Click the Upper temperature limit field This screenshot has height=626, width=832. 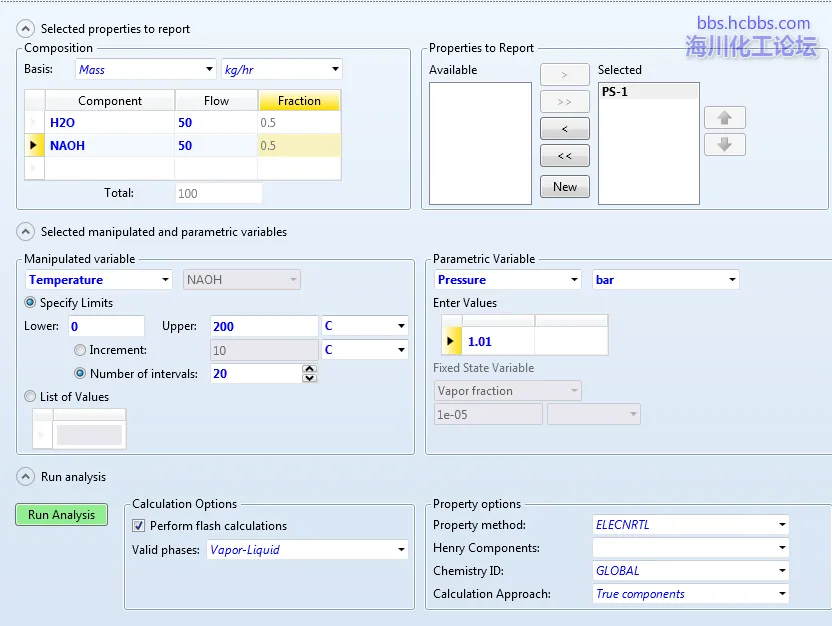[x=263, y=326]
